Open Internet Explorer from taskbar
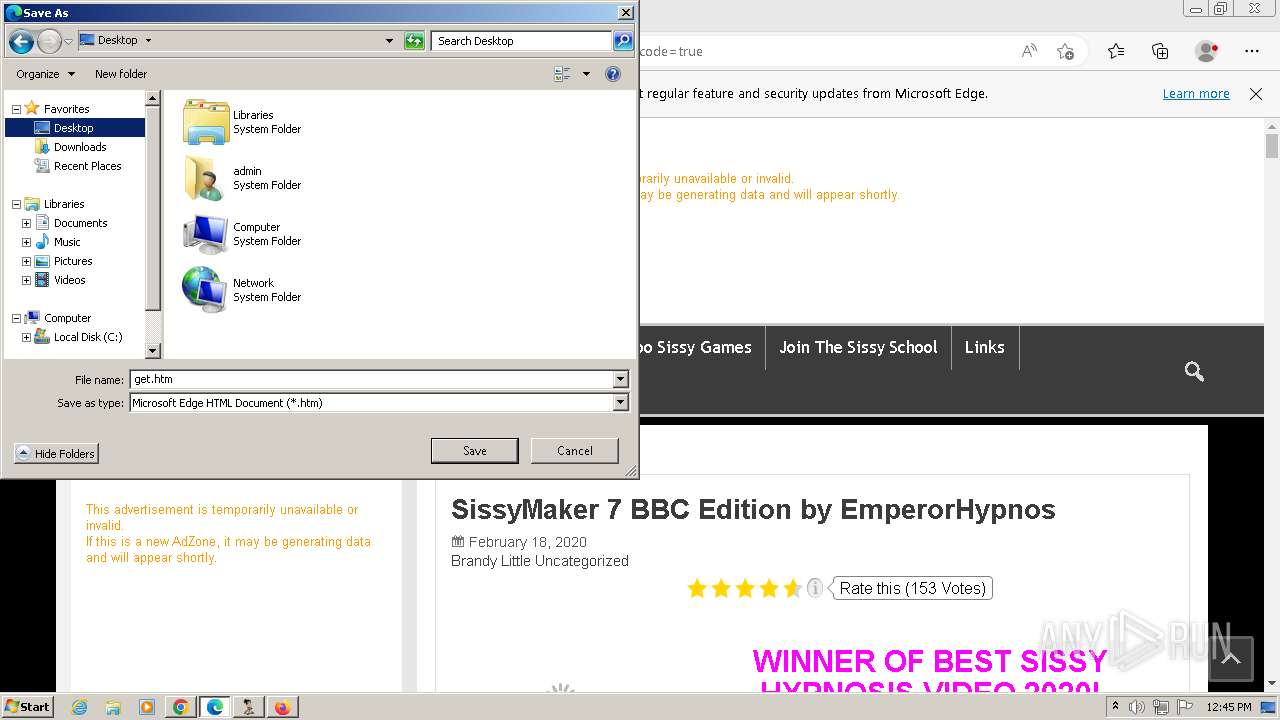Screen dimensions: 1280x720 [x=79, y=707]
